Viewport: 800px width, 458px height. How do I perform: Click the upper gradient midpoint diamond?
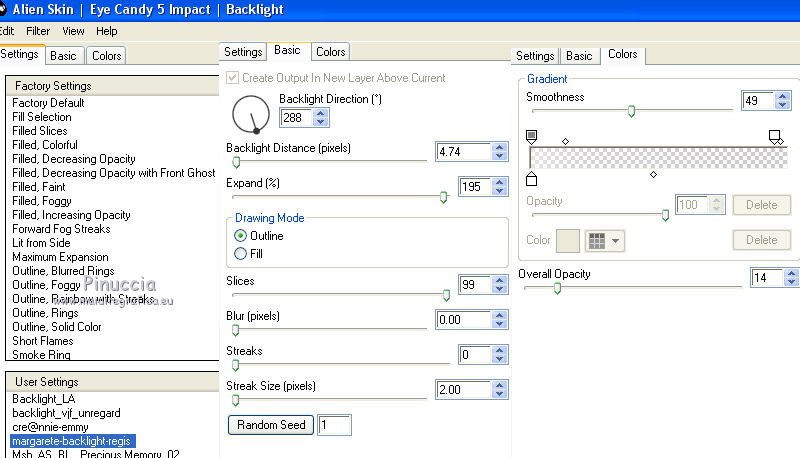[x=565, y=141]
